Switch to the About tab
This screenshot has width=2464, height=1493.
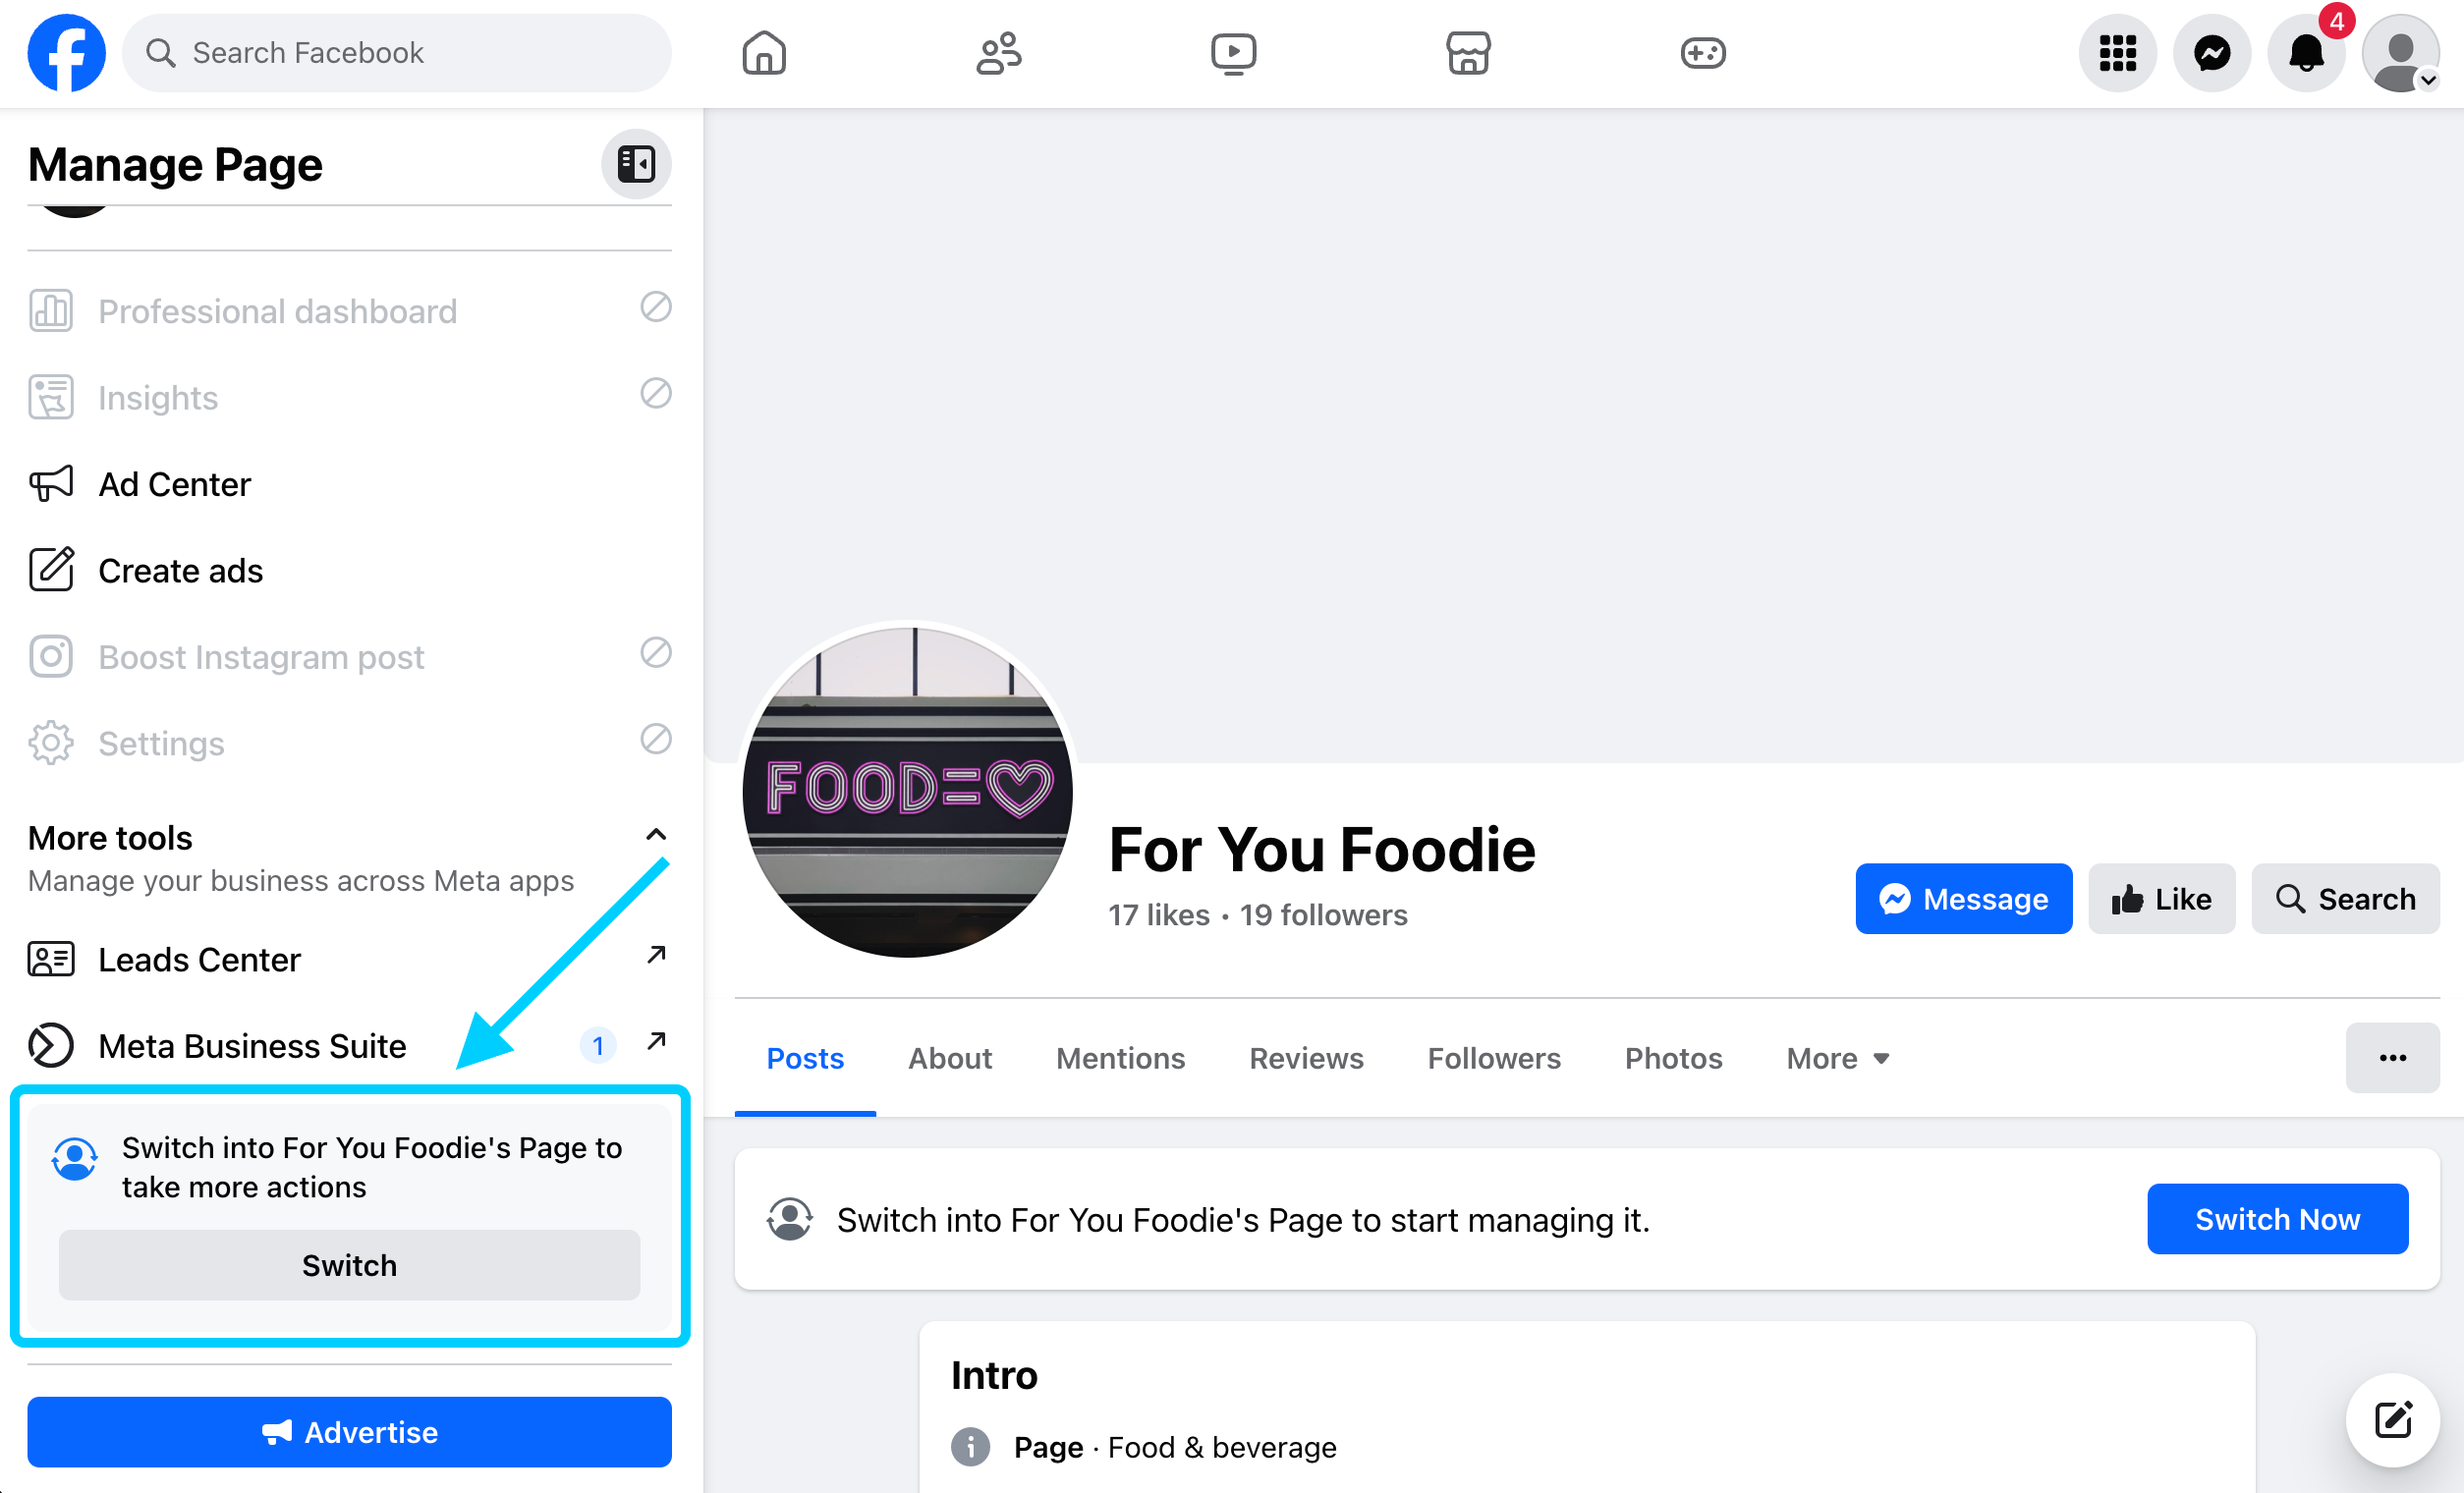point(949,1058)
